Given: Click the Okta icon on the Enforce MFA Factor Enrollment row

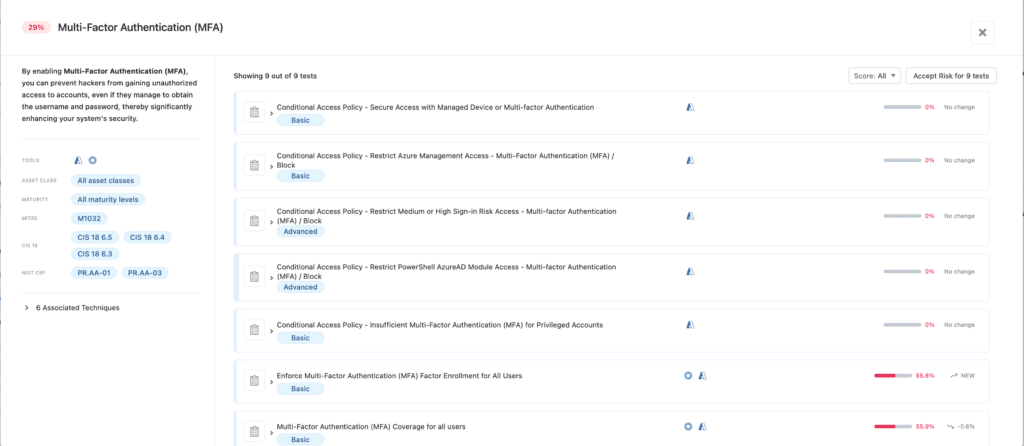Looking at the screenshot, I should [x=688, y=375].
